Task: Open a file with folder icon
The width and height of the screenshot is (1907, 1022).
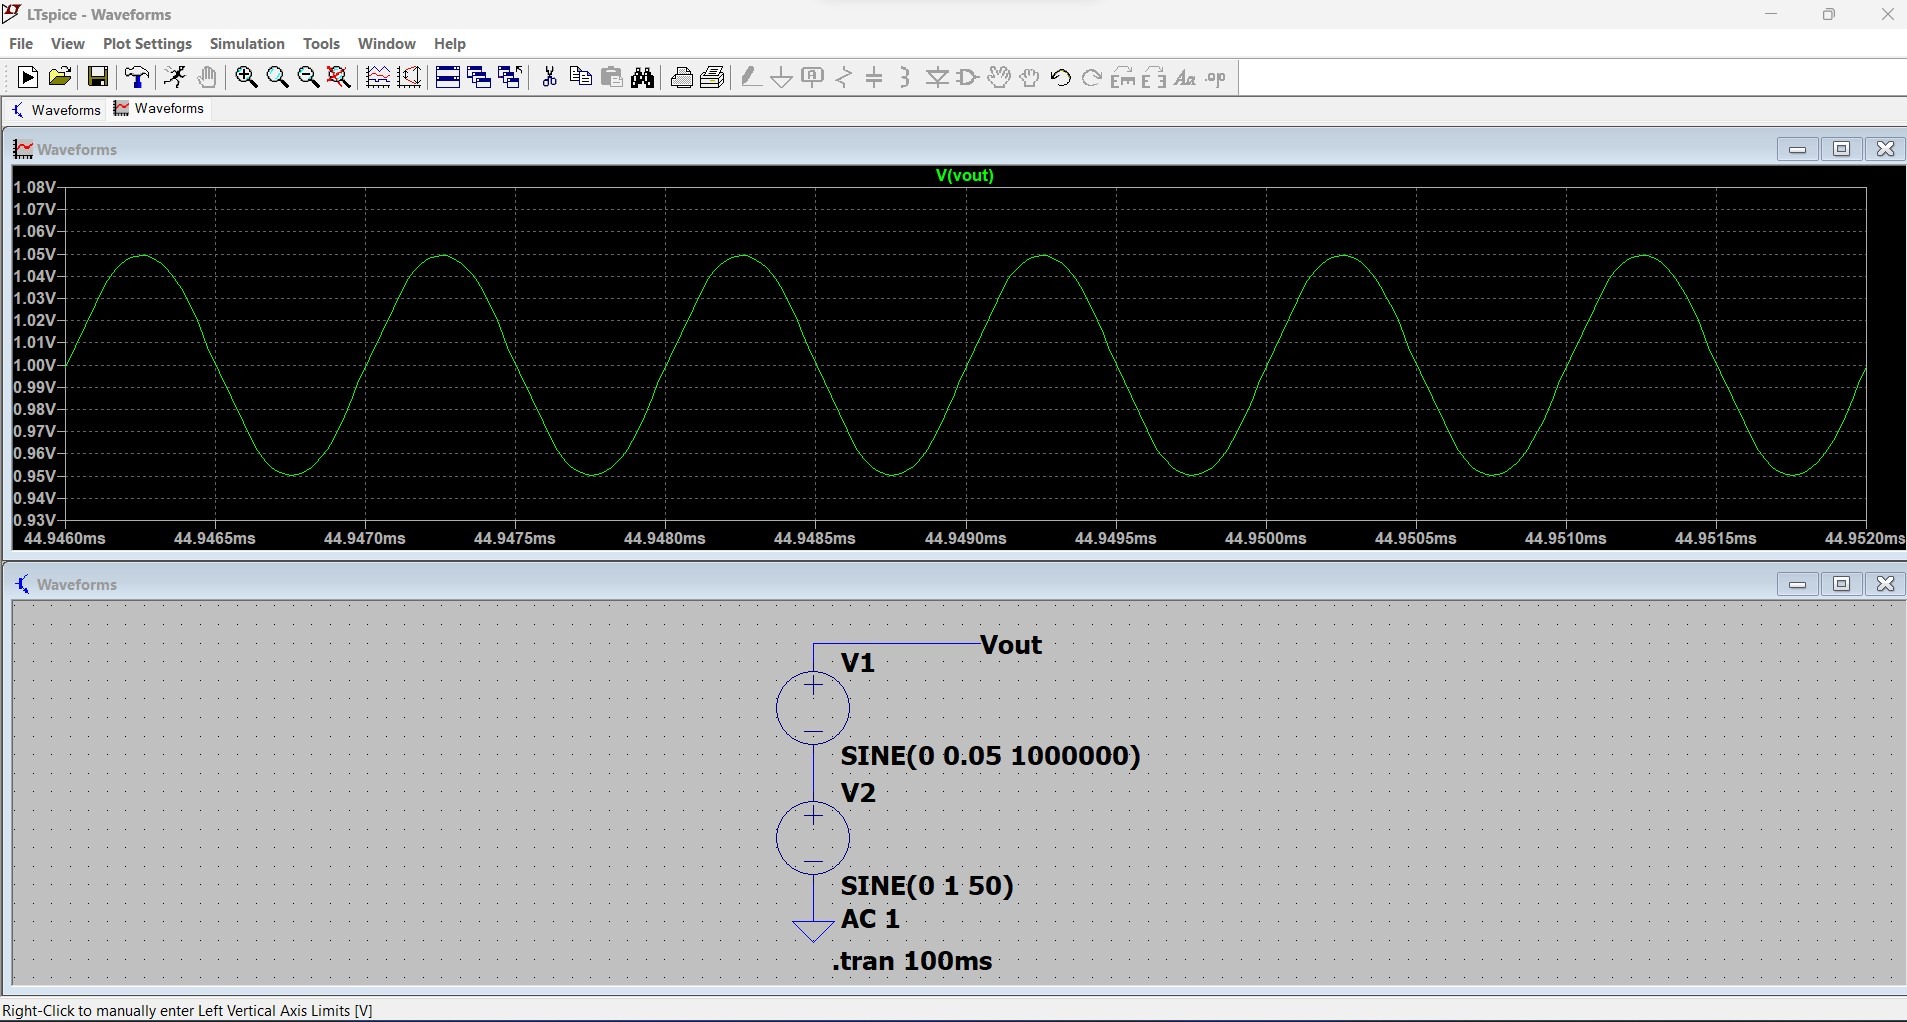Action: 60,78
